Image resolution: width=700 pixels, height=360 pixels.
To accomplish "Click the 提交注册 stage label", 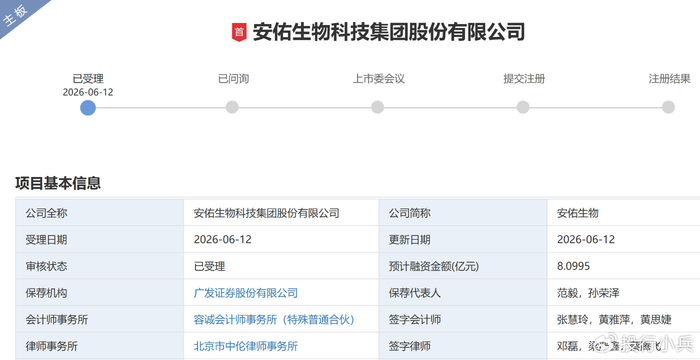I will (524, 79).
